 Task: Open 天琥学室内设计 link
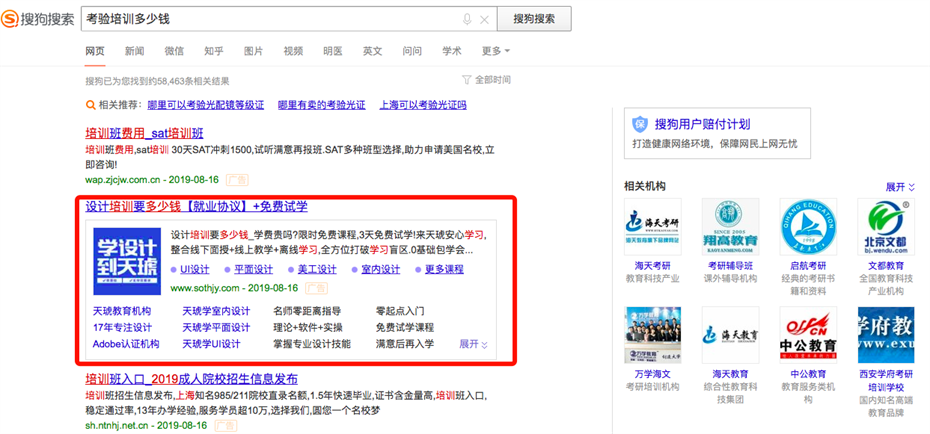tap(216, 311)
